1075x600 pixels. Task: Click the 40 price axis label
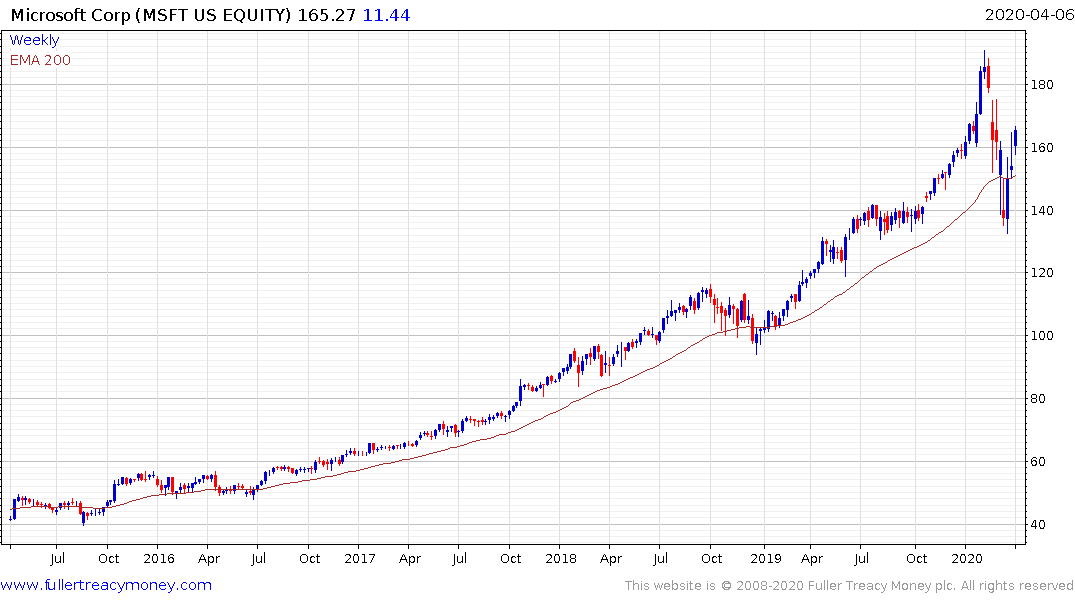coord(1038,525)
